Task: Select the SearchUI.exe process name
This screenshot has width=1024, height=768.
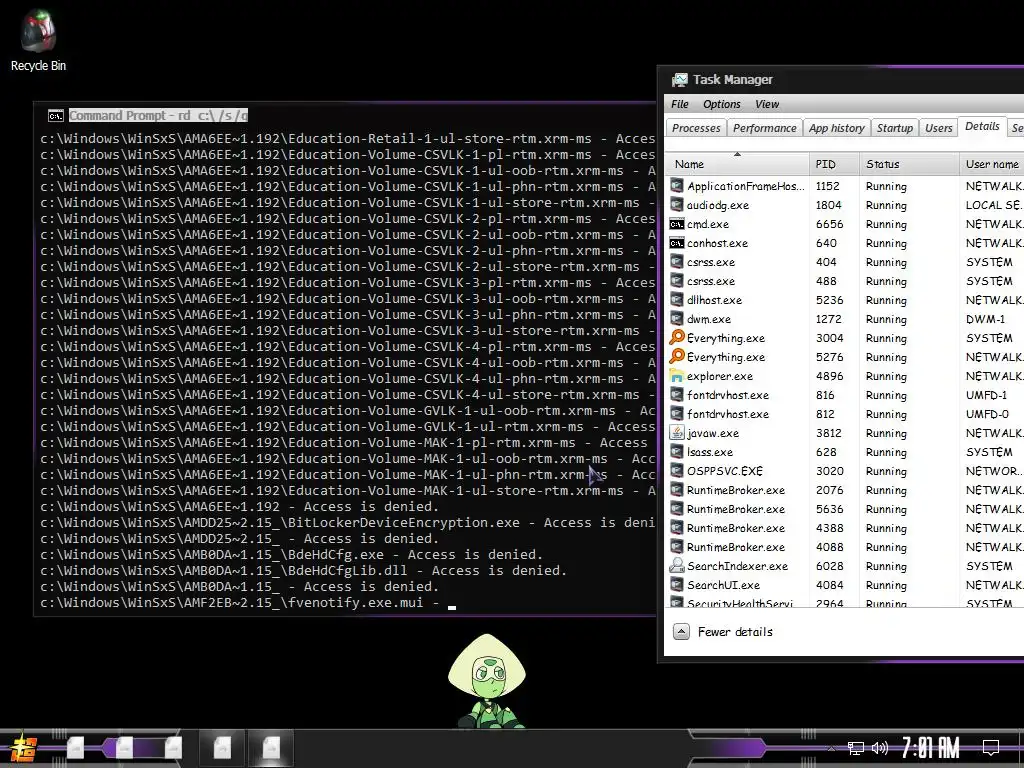Action: point(723,585)
